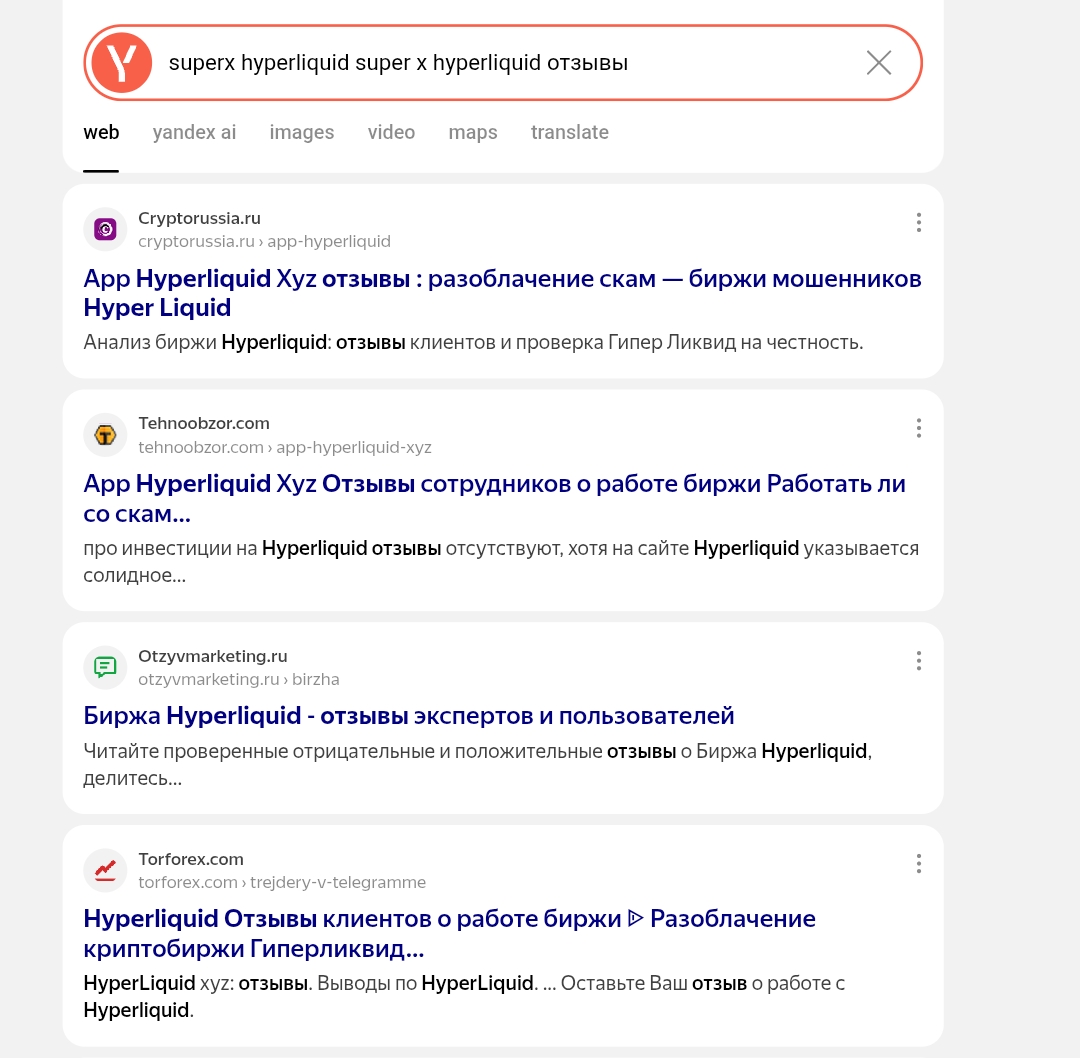1080x1058 pixels.
Task: Select the translate tab
Action: coord(569,132)
